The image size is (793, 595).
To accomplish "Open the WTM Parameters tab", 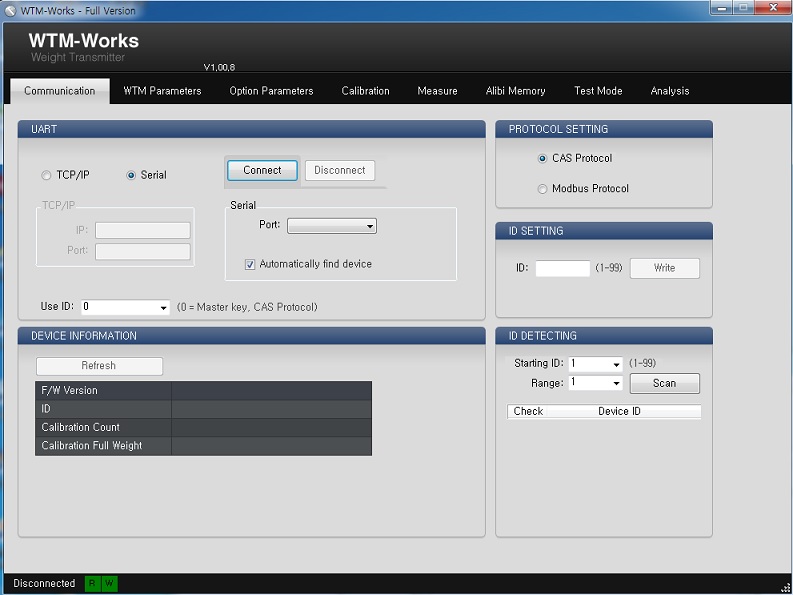I will [162, 91].
